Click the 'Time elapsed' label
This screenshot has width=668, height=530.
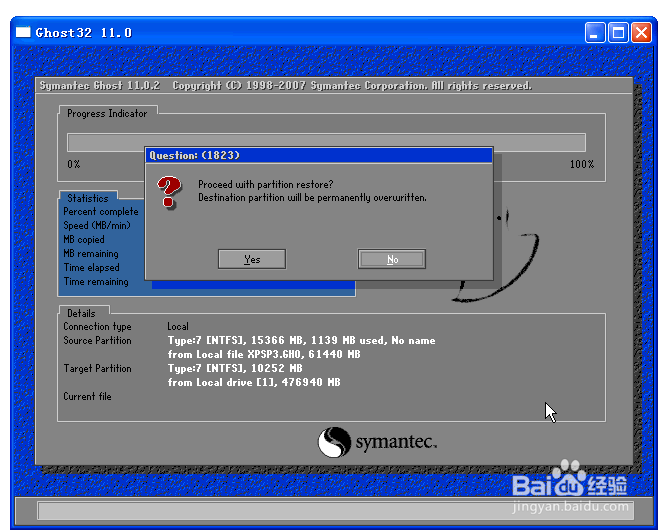point(92,268)
